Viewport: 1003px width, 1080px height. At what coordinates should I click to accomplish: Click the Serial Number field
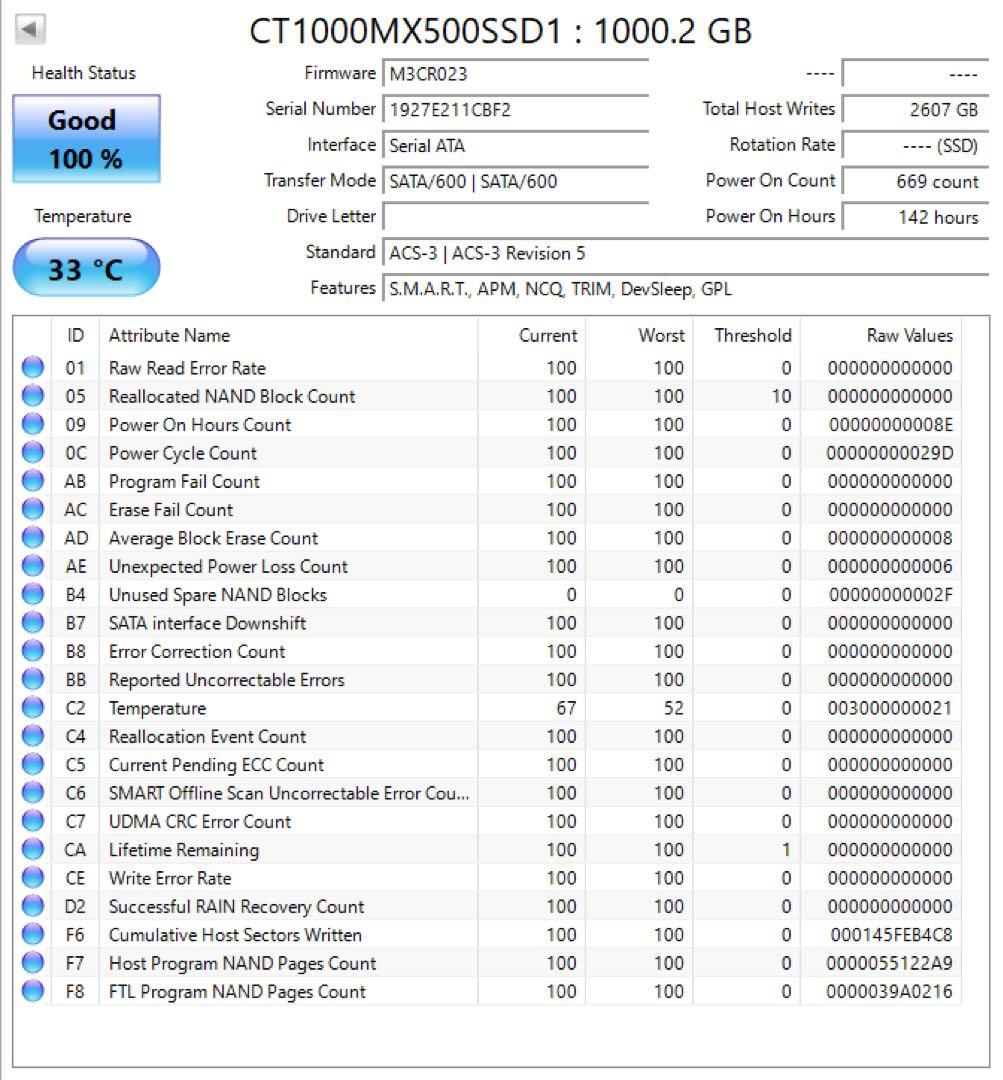[x=515, y=109]
